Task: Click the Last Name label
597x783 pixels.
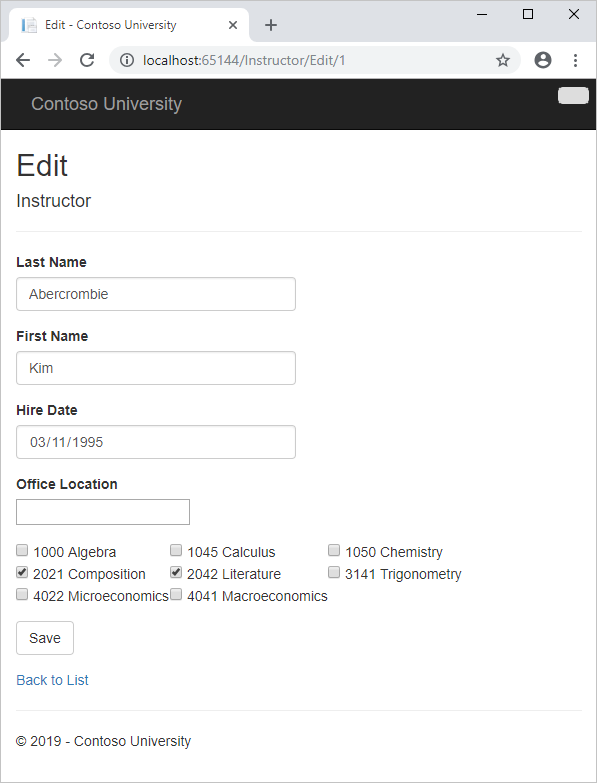Action: 51,262
